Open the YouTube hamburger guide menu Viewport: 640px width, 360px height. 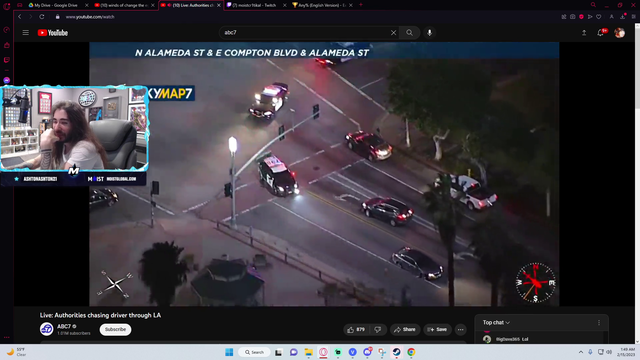click(26, 33)
